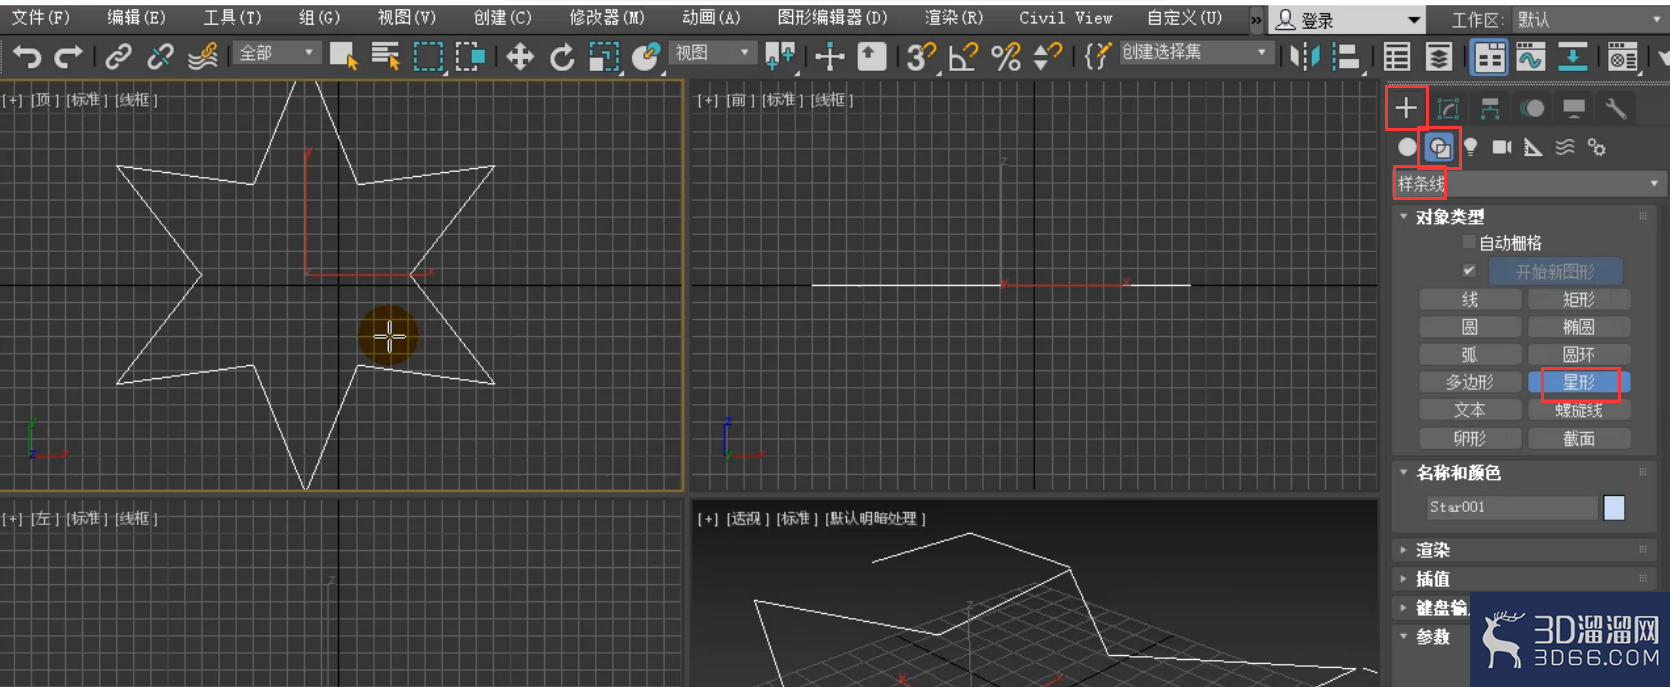Select the Systems gears category icon
1670x687 pixels.
(1597, 147)
